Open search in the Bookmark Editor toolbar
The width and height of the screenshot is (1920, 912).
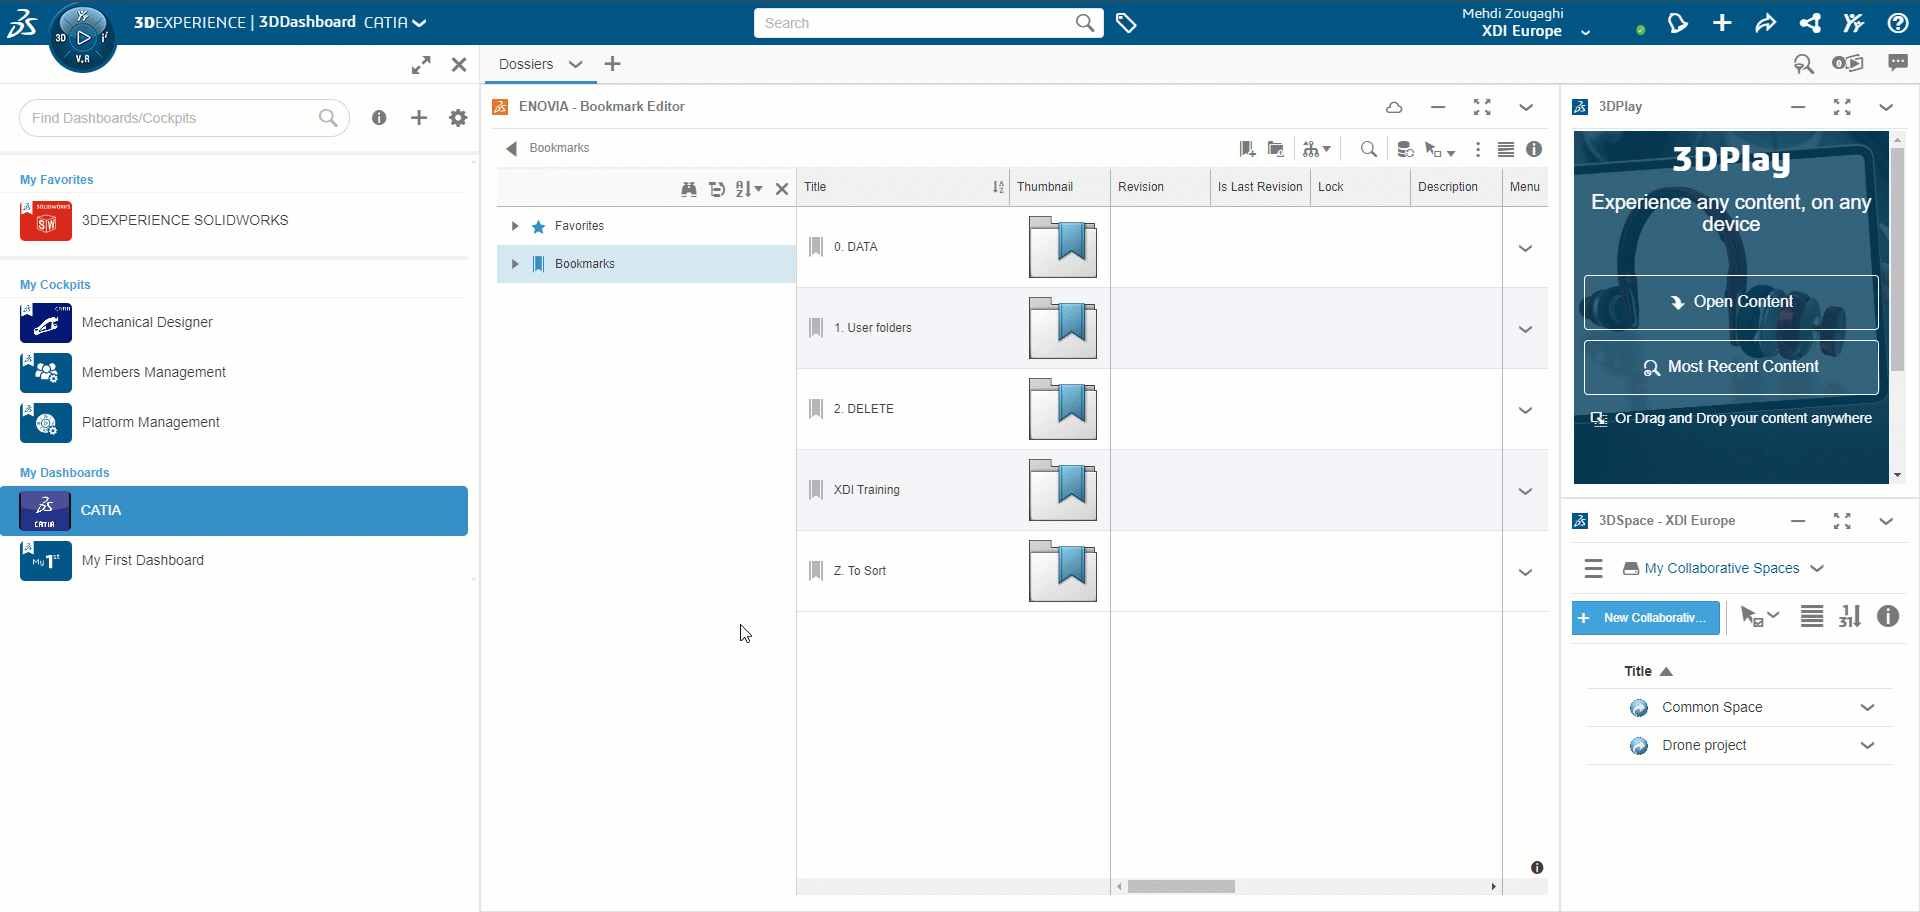1368,148
